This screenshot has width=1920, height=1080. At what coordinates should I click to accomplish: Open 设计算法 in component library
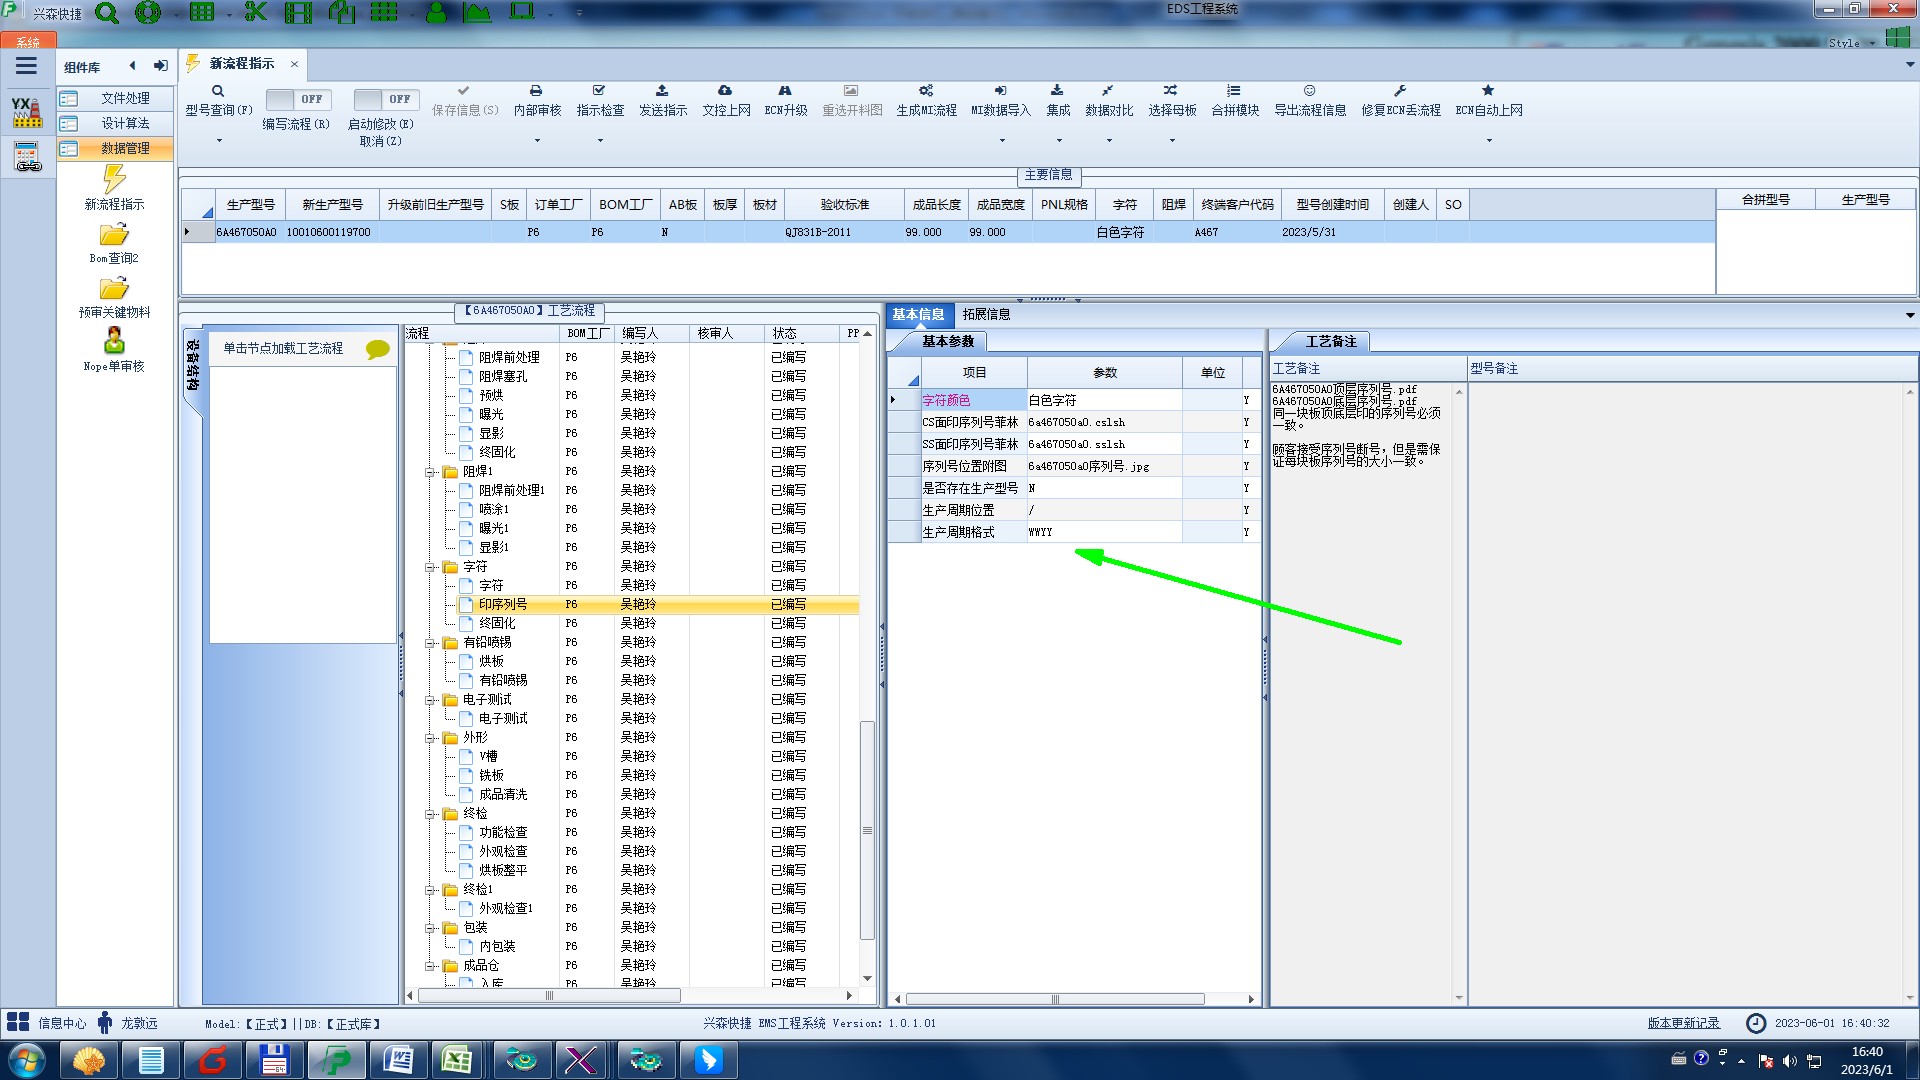pyautogui.click(x=115, y=123)
